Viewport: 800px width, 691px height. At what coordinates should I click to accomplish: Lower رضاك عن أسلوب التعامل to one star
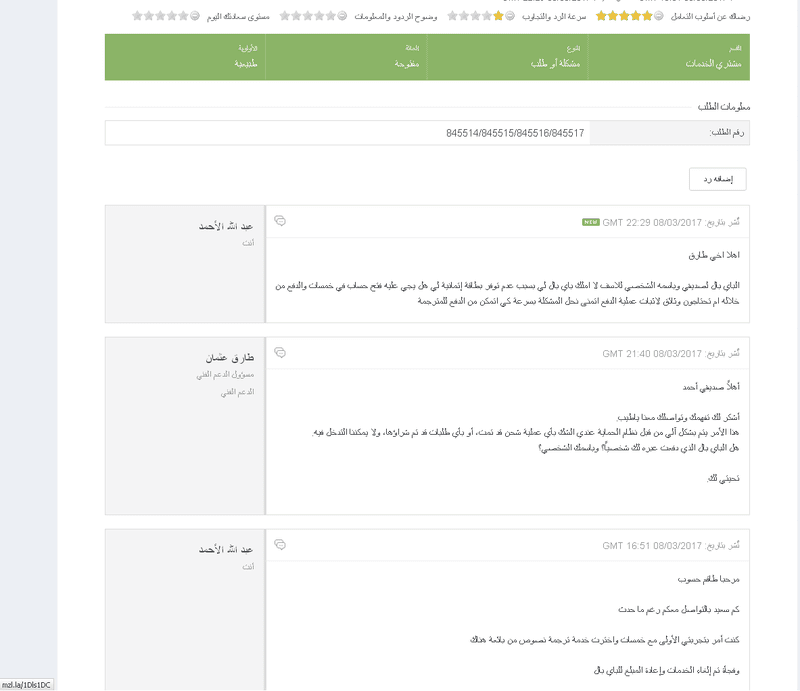[x=647, y=16]
